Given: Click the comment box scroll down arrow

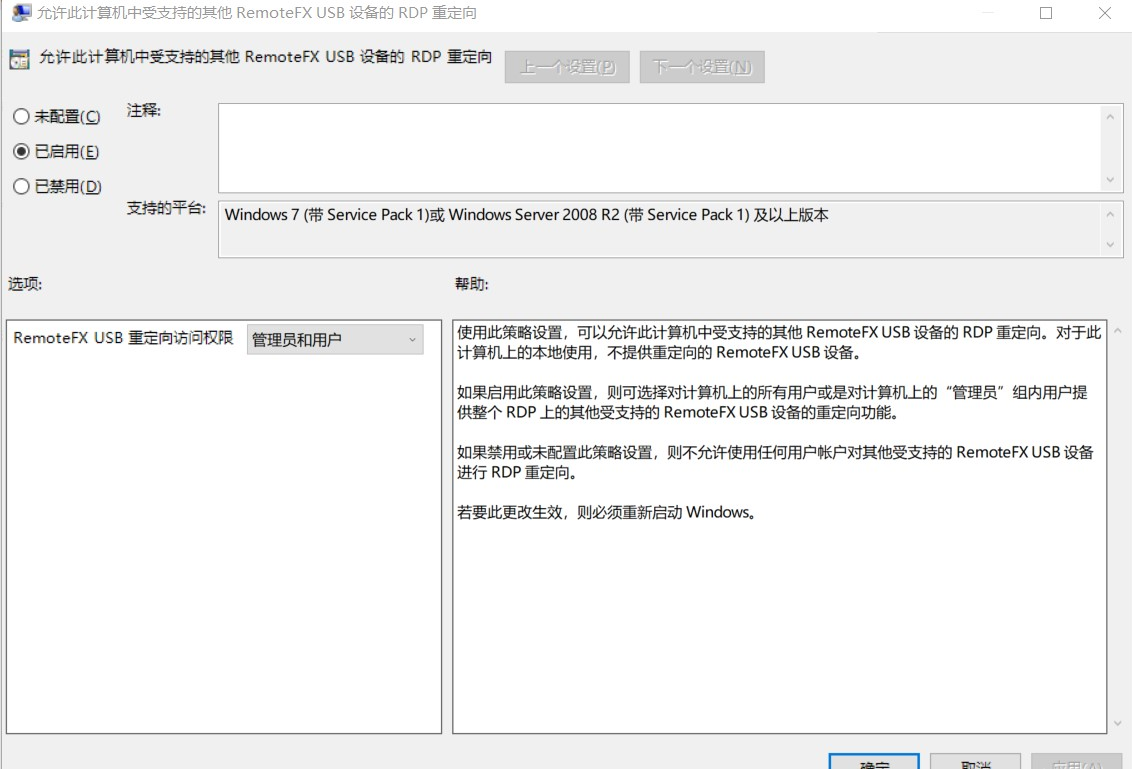Looking at the screenshot, I should (x=1110, y=180).
